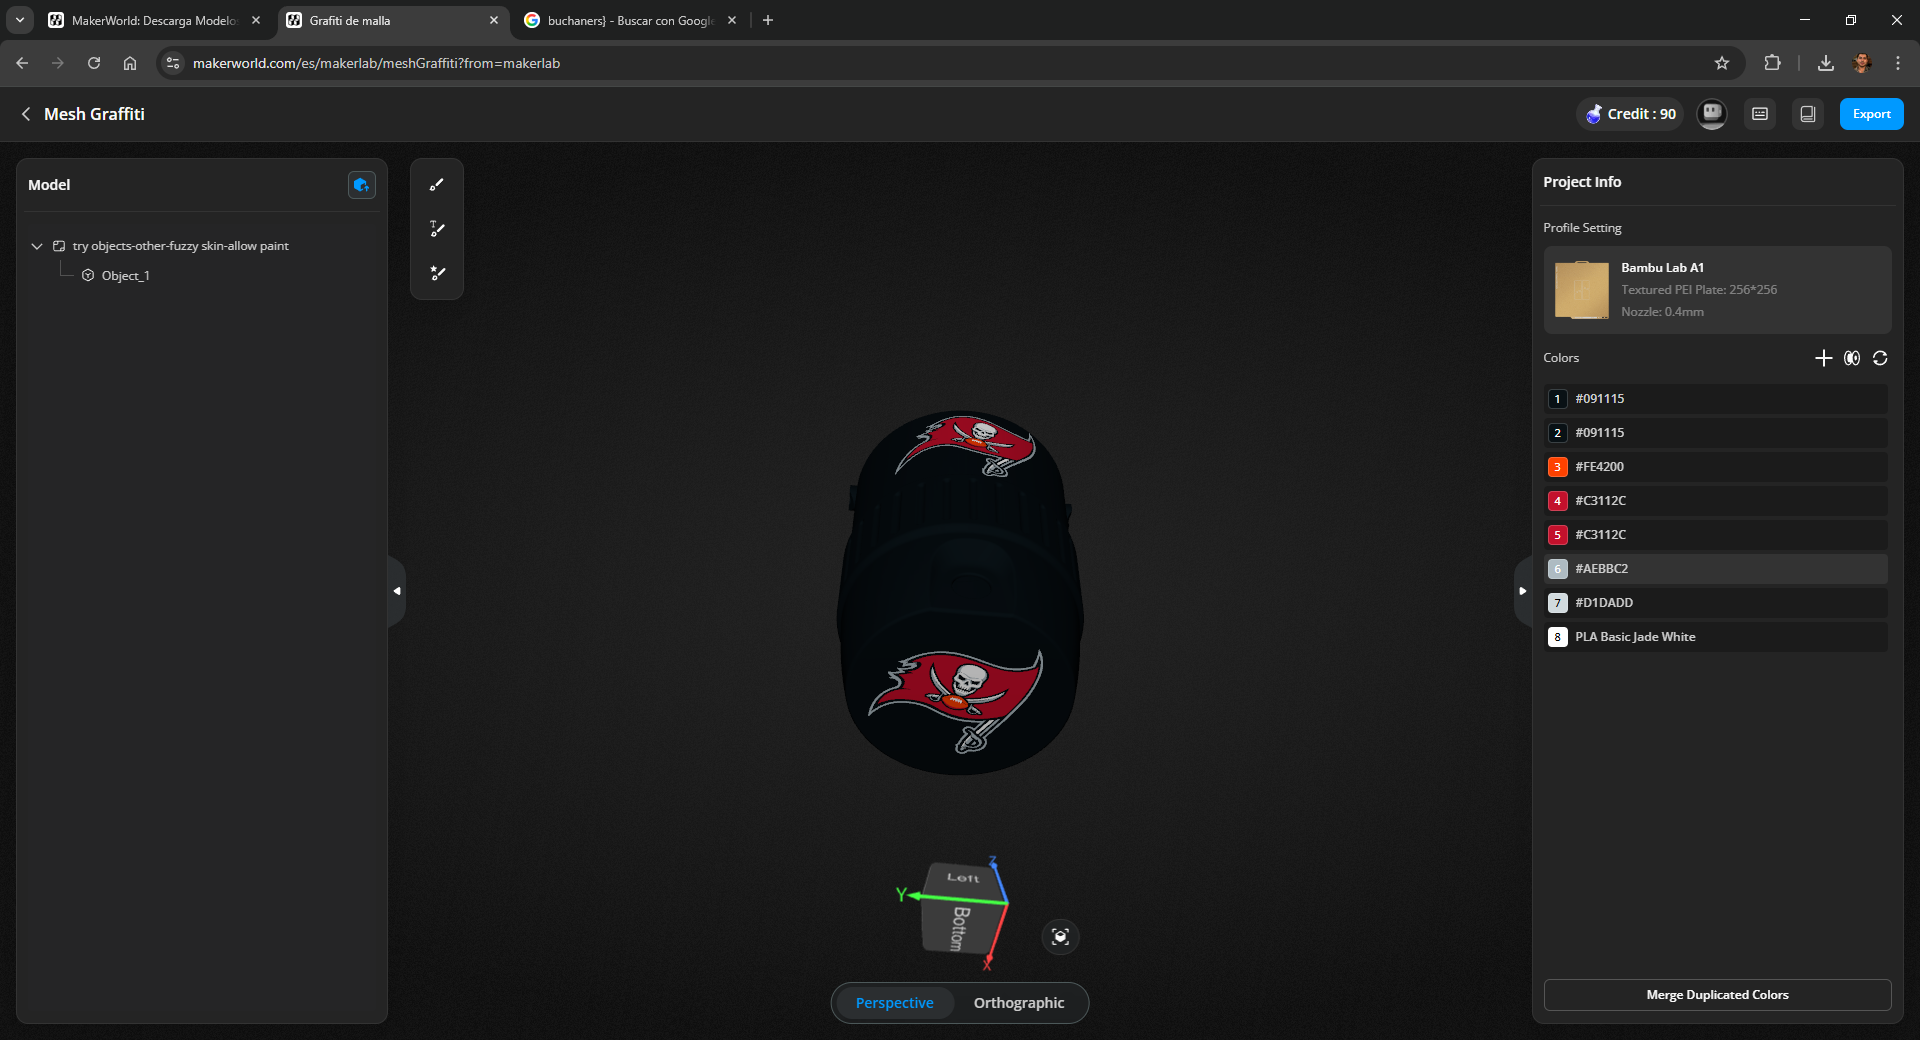Click the browser back button

(x=22, y=63)
